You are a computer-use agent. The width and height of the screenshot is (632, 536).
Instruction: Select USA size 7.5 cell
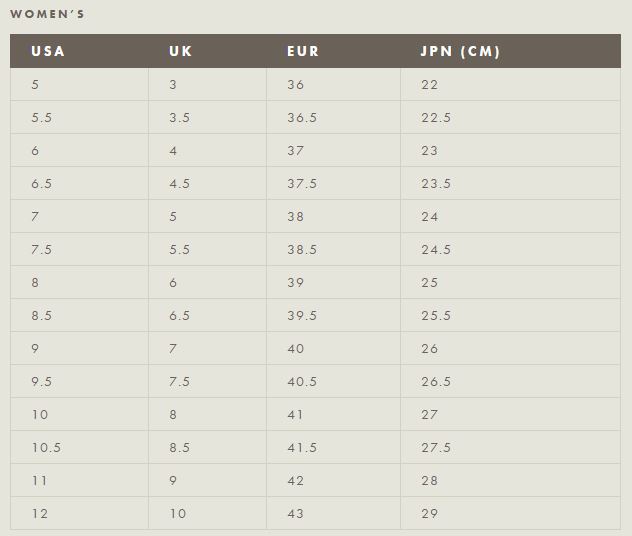click(x=41, y=250)
